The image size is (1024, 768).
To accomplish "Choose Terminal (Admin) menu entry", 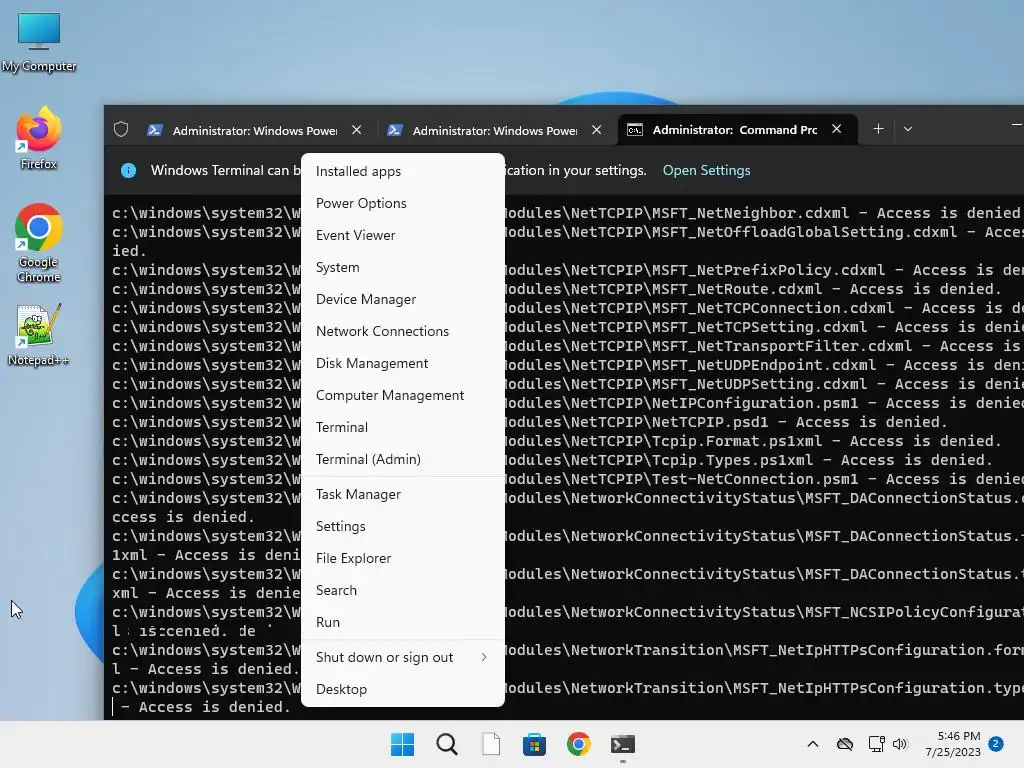I will tap(403, 459).
